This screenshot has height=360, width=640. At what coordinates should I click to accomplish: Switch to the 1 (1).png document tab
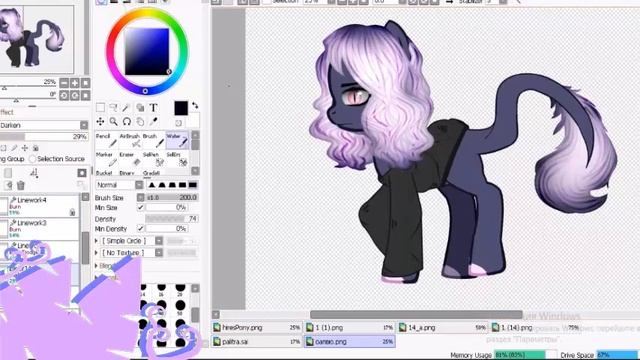(350, 327)
